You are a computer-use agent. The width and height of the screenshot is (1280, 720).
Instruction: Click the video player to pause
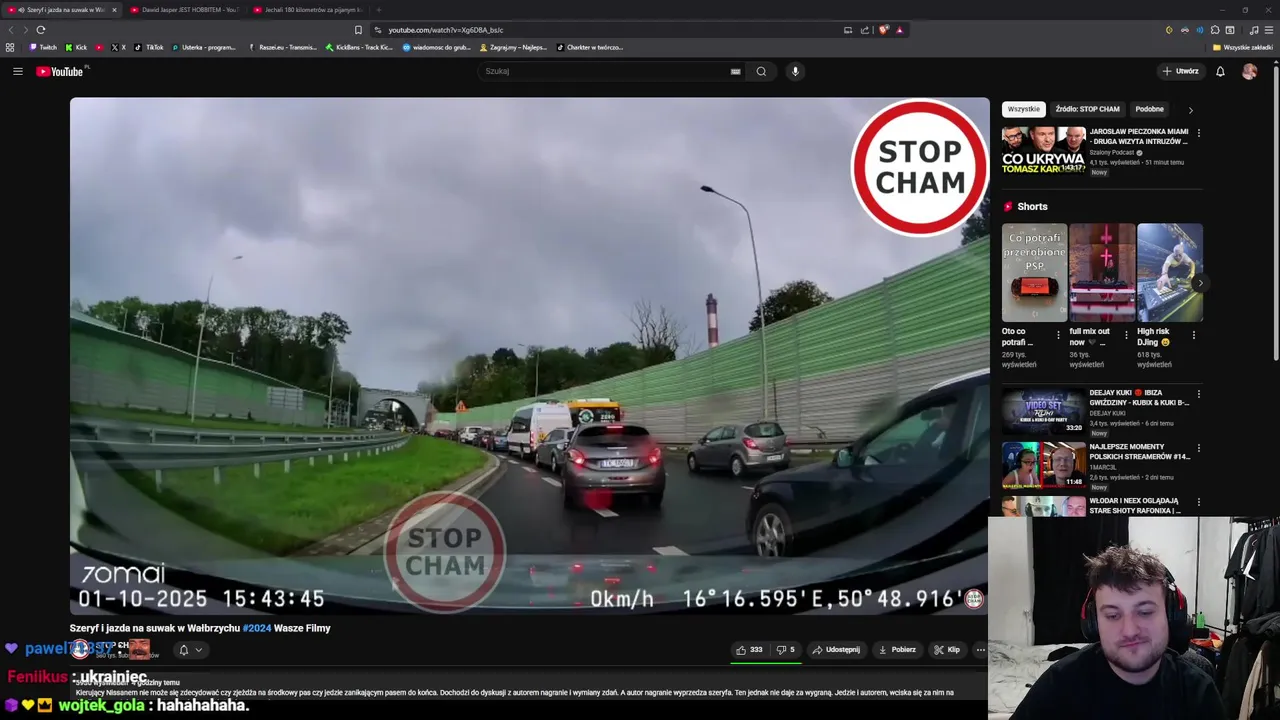(529, 355)
